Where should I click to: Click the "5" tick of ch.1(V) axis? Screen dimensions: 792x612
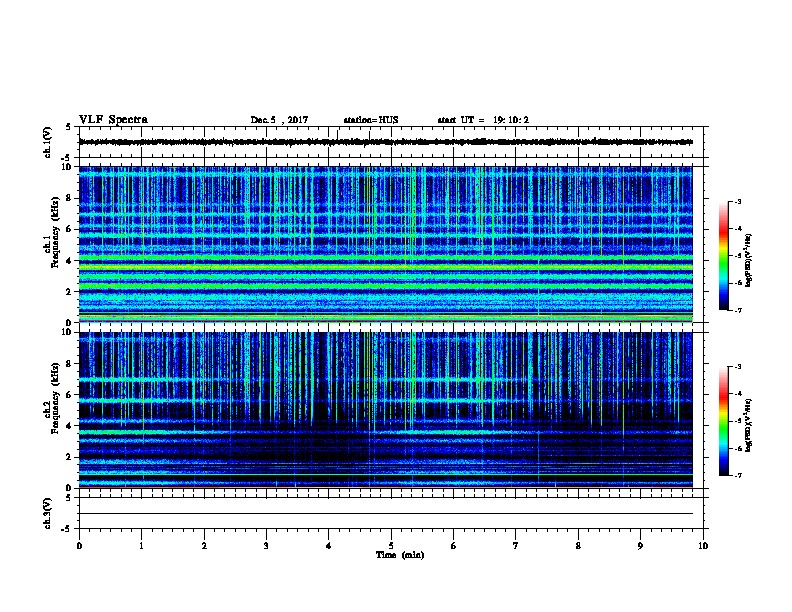(69, 127)
